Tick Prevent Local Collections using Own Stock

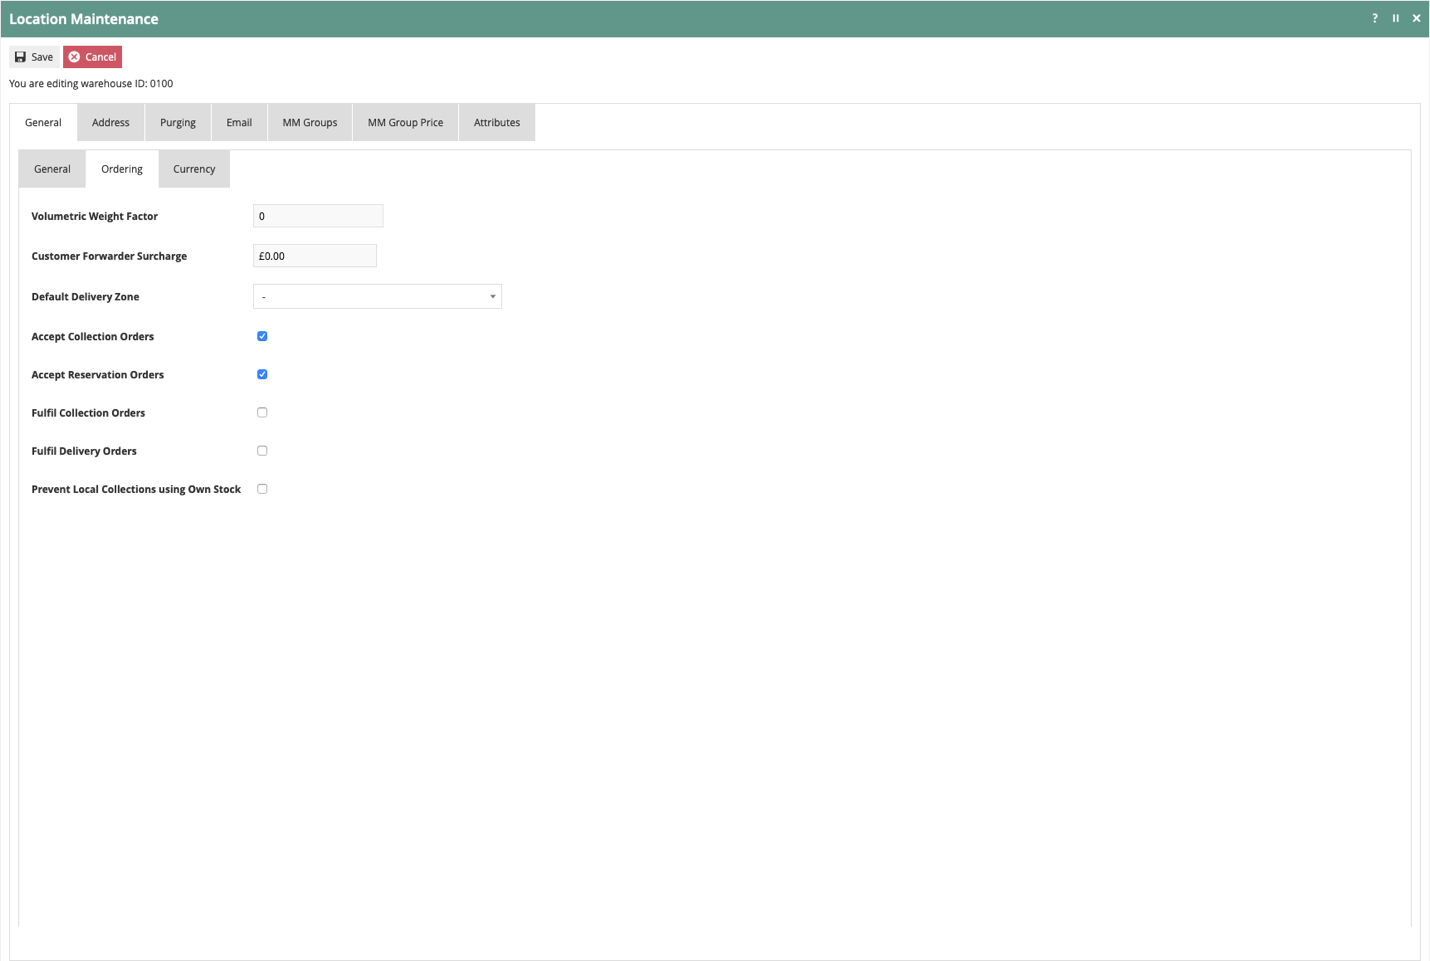[x=262, y=489]
